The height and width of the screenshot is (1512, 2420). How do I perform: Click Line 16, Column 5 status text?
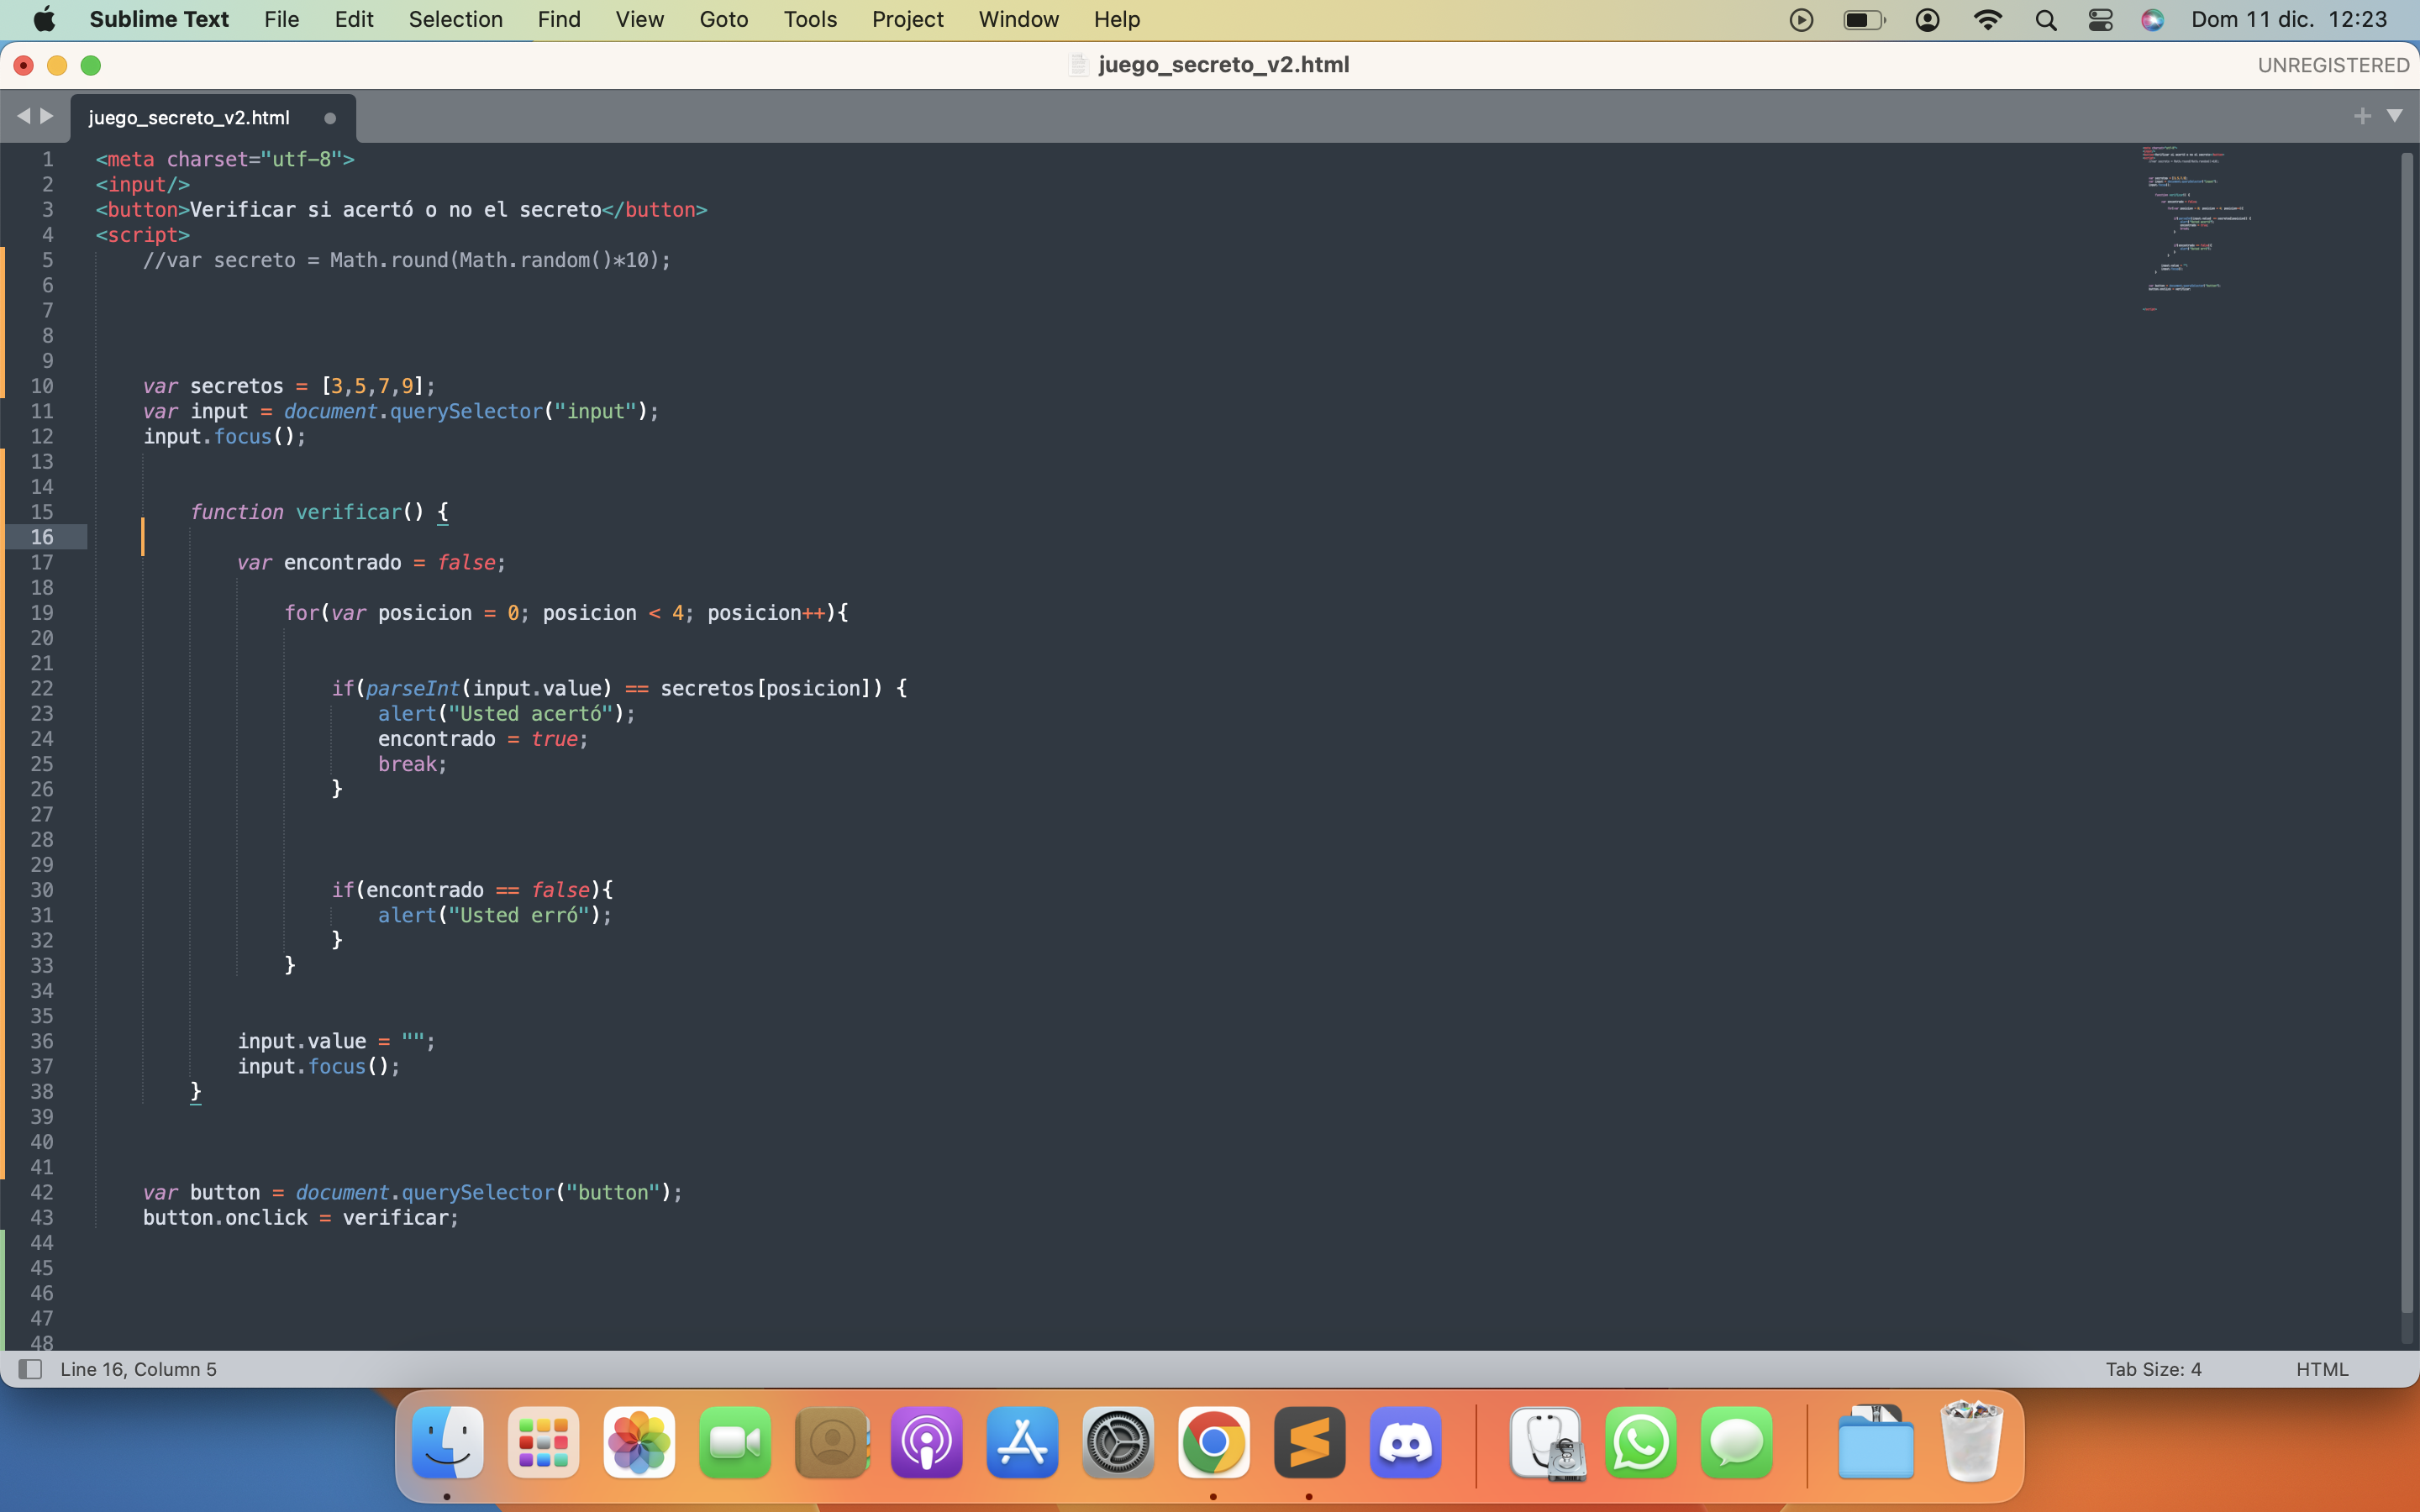138,1369
